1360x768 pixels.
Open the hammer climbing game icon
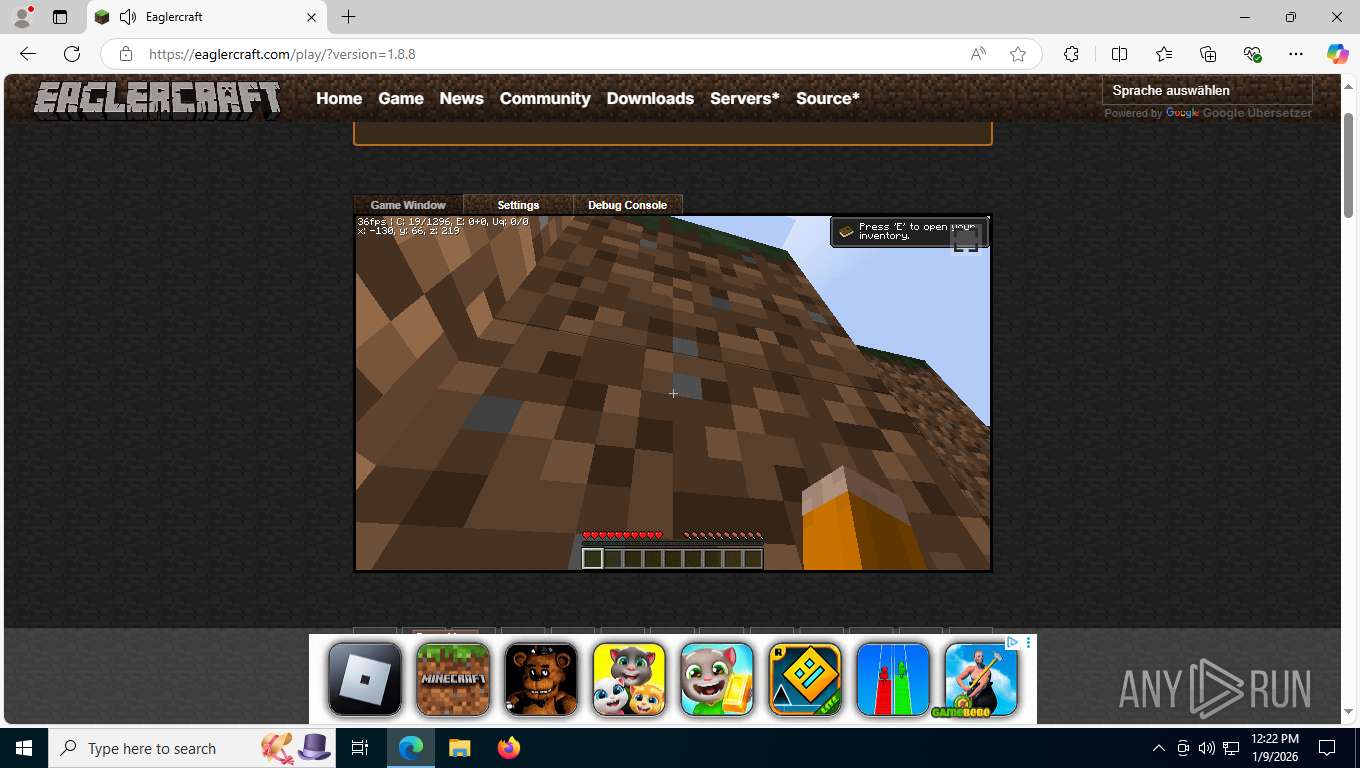[x=981, y=679]
